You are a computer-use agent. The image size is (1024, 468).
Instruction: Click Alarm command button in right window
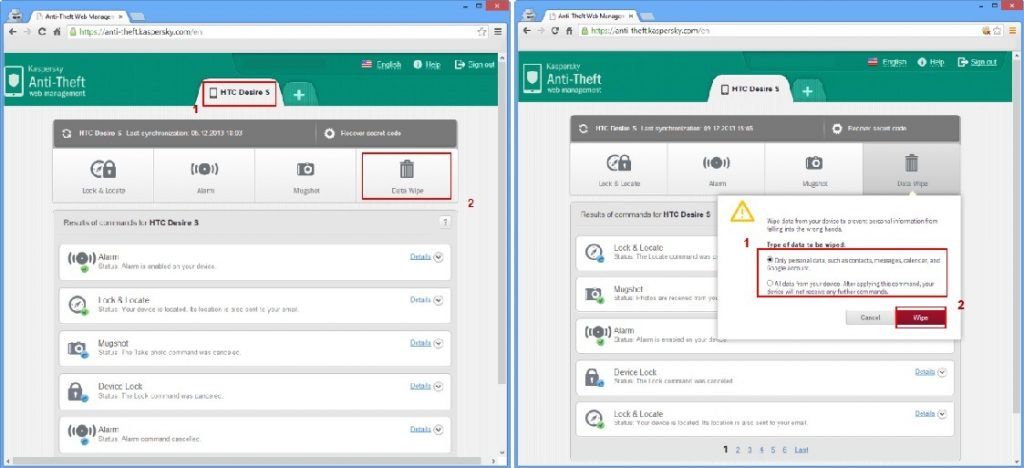point(716,169)
